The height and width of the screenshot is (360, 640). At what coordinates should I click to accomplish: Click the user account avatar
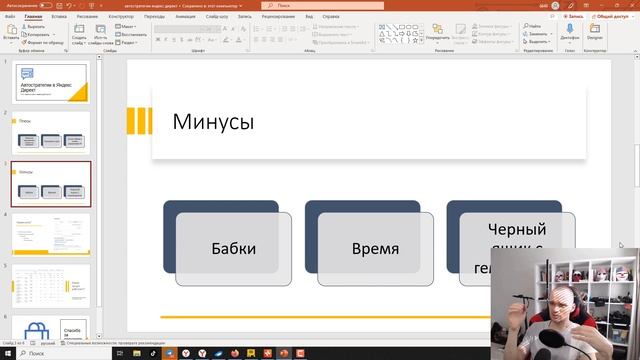click(555, 6)
